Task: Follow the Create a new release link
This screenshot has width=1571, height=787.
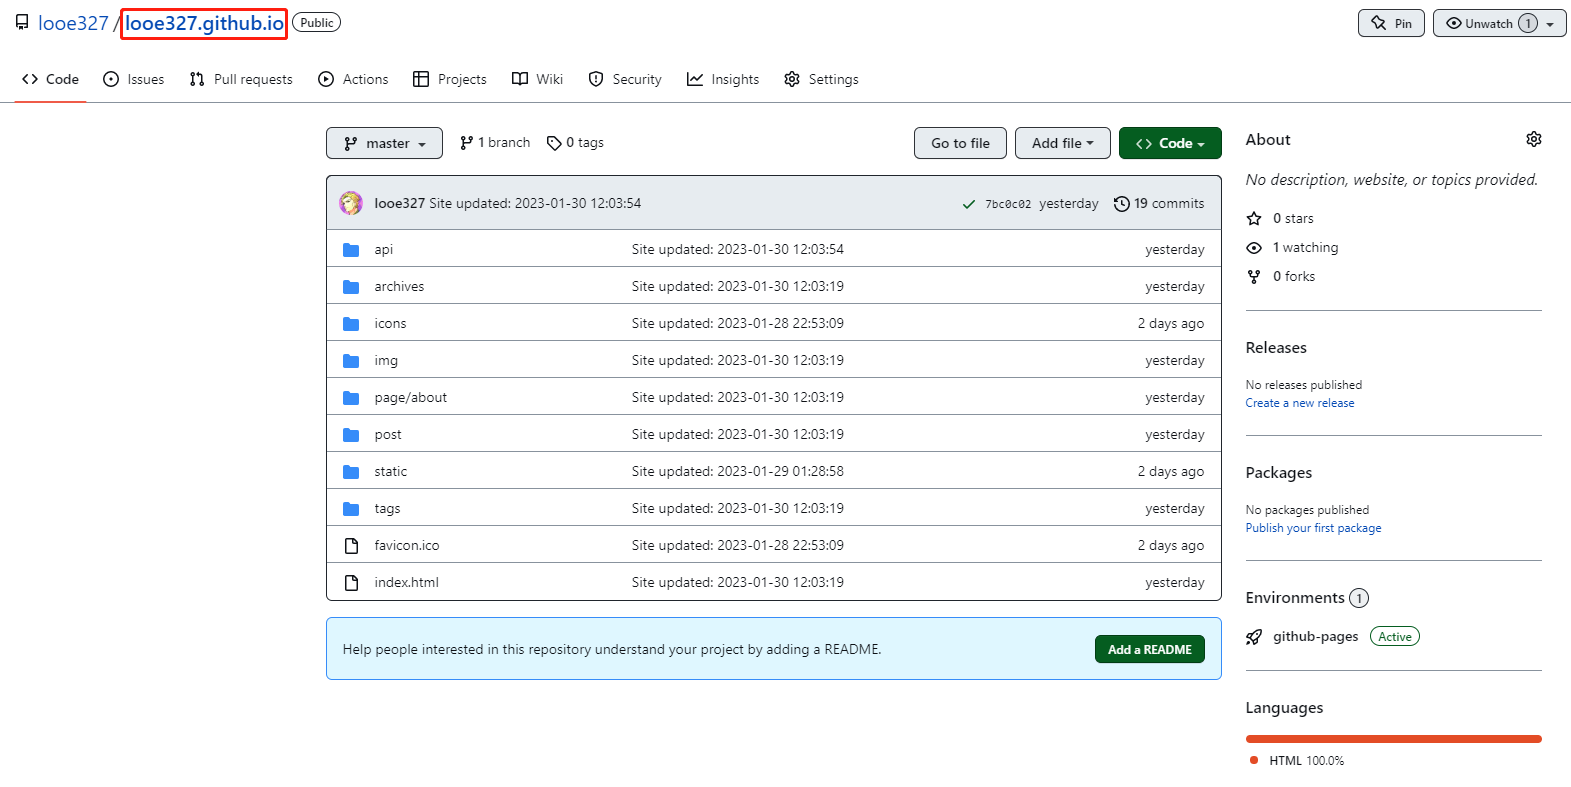Action: (x=1299, y=403)
